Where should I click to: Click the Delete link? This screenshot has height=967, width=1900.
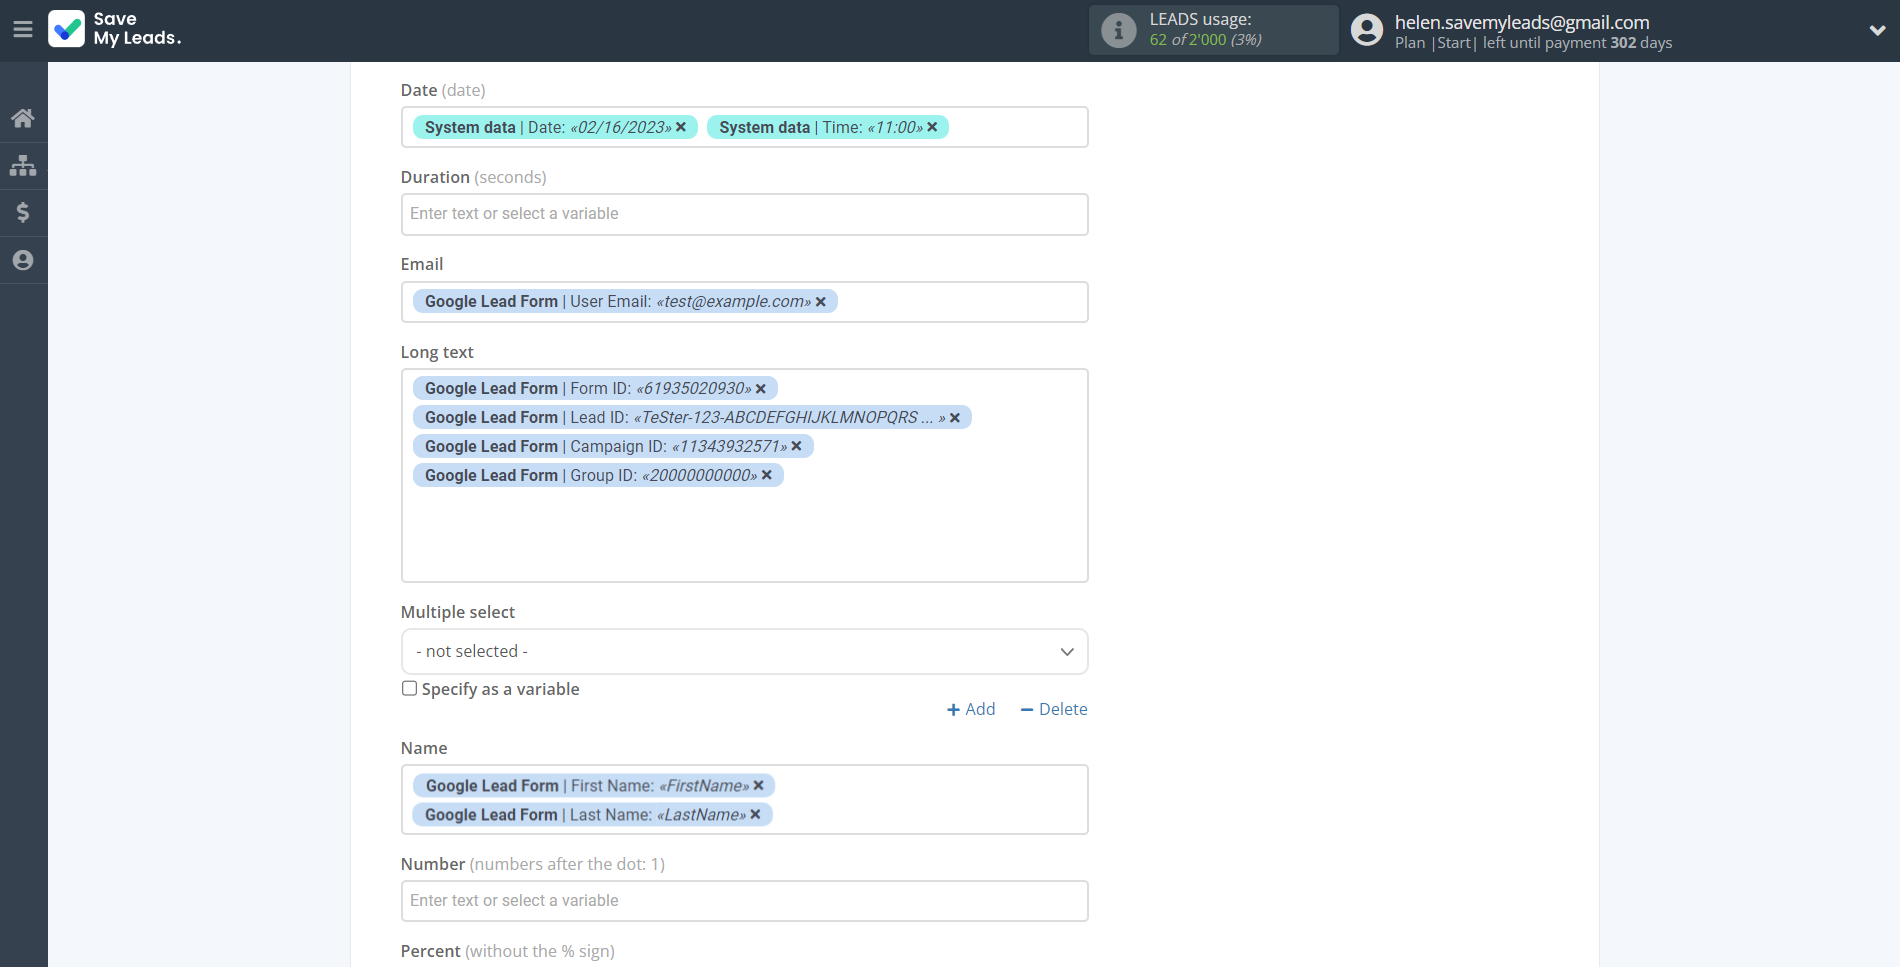point(1054,709)
